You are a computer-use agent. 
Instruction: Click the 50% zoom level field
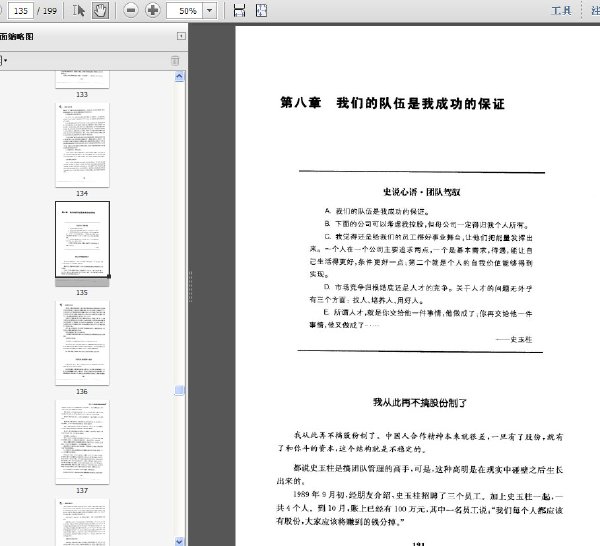coord(184,11)
